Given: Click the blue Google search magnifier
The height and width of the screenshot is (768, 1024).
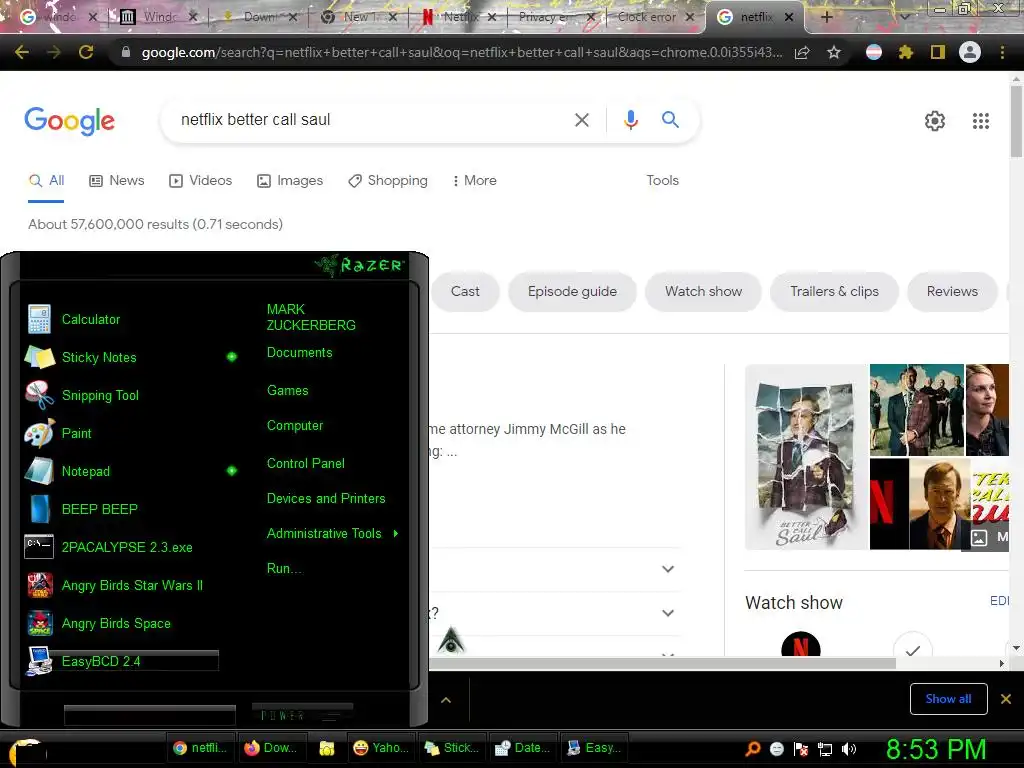Looking at the screenshot, I should pyautogui.click(x=670, y=120).
